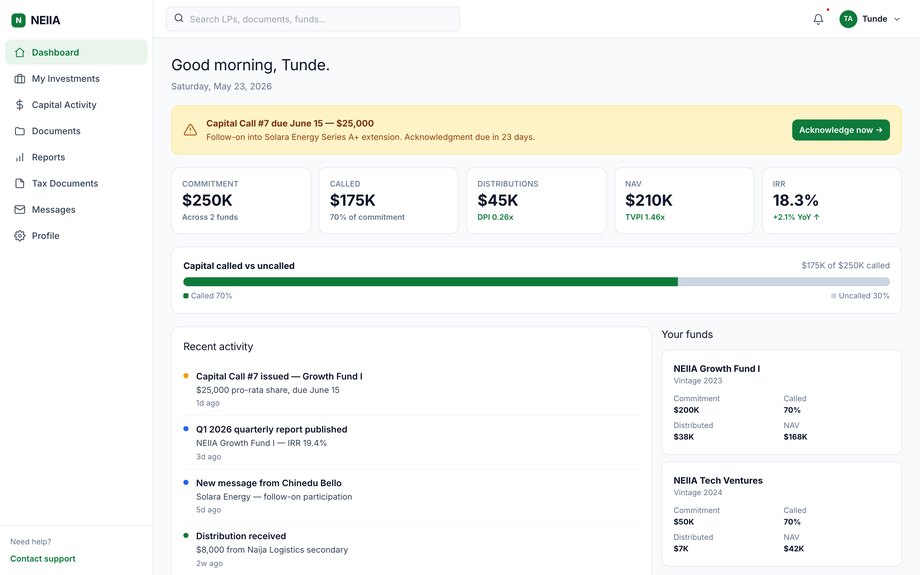The image size is (920, 575).
Task: Open the Distributions $45K card
Action: coord(536,201)
